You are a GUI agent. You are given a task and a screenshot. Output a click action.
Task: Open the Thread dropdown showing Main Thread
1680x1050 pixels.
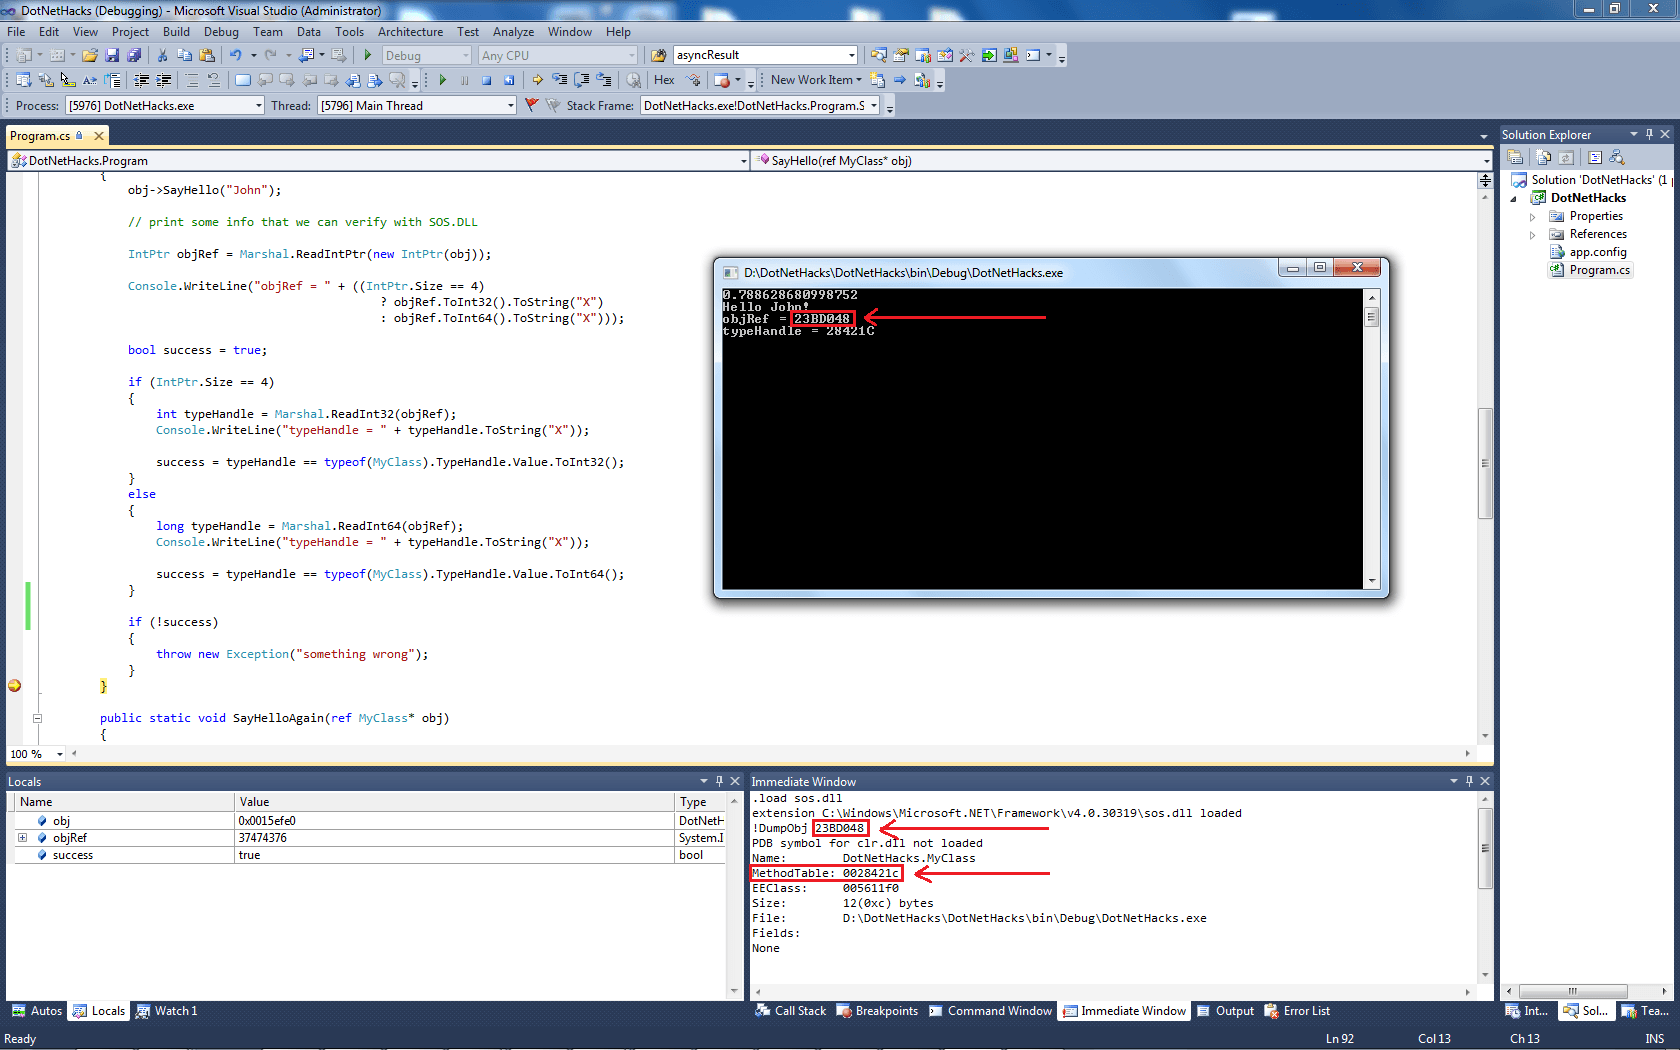[x=510, y=106]
